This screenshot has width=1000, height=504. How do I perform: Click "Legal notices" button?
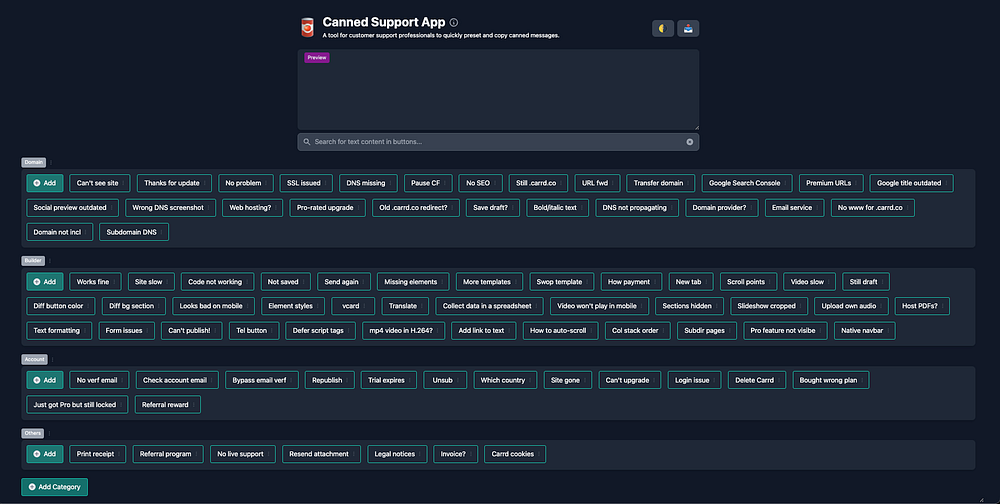coord(397,454)
